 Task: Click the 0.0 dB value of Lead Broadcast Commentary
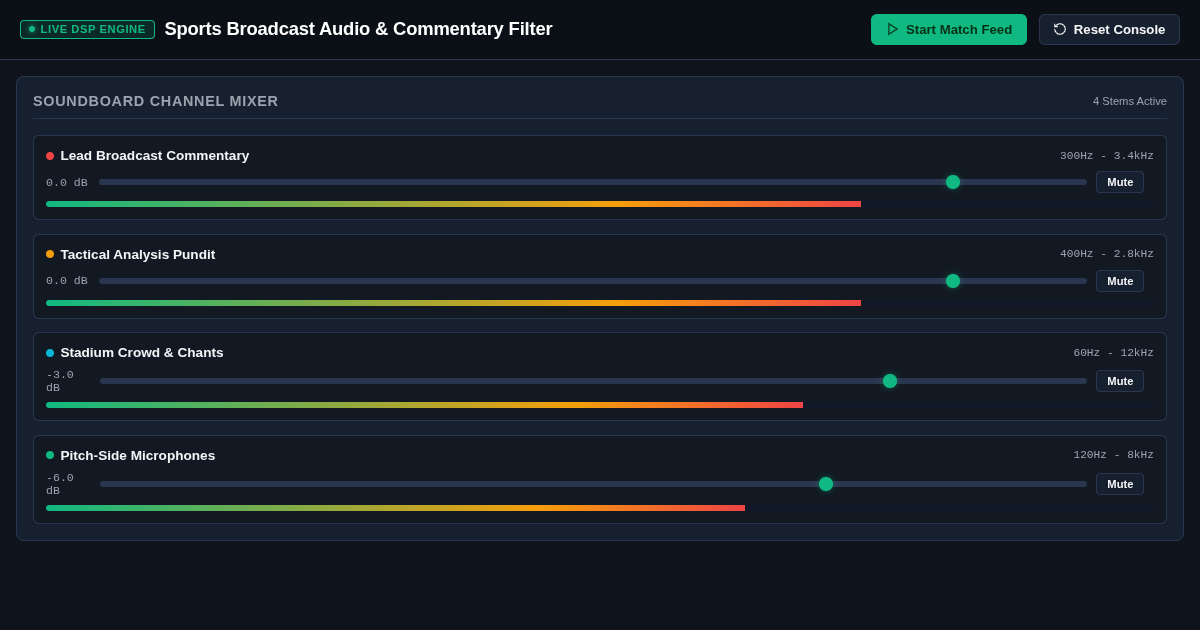tap(67, 183)
